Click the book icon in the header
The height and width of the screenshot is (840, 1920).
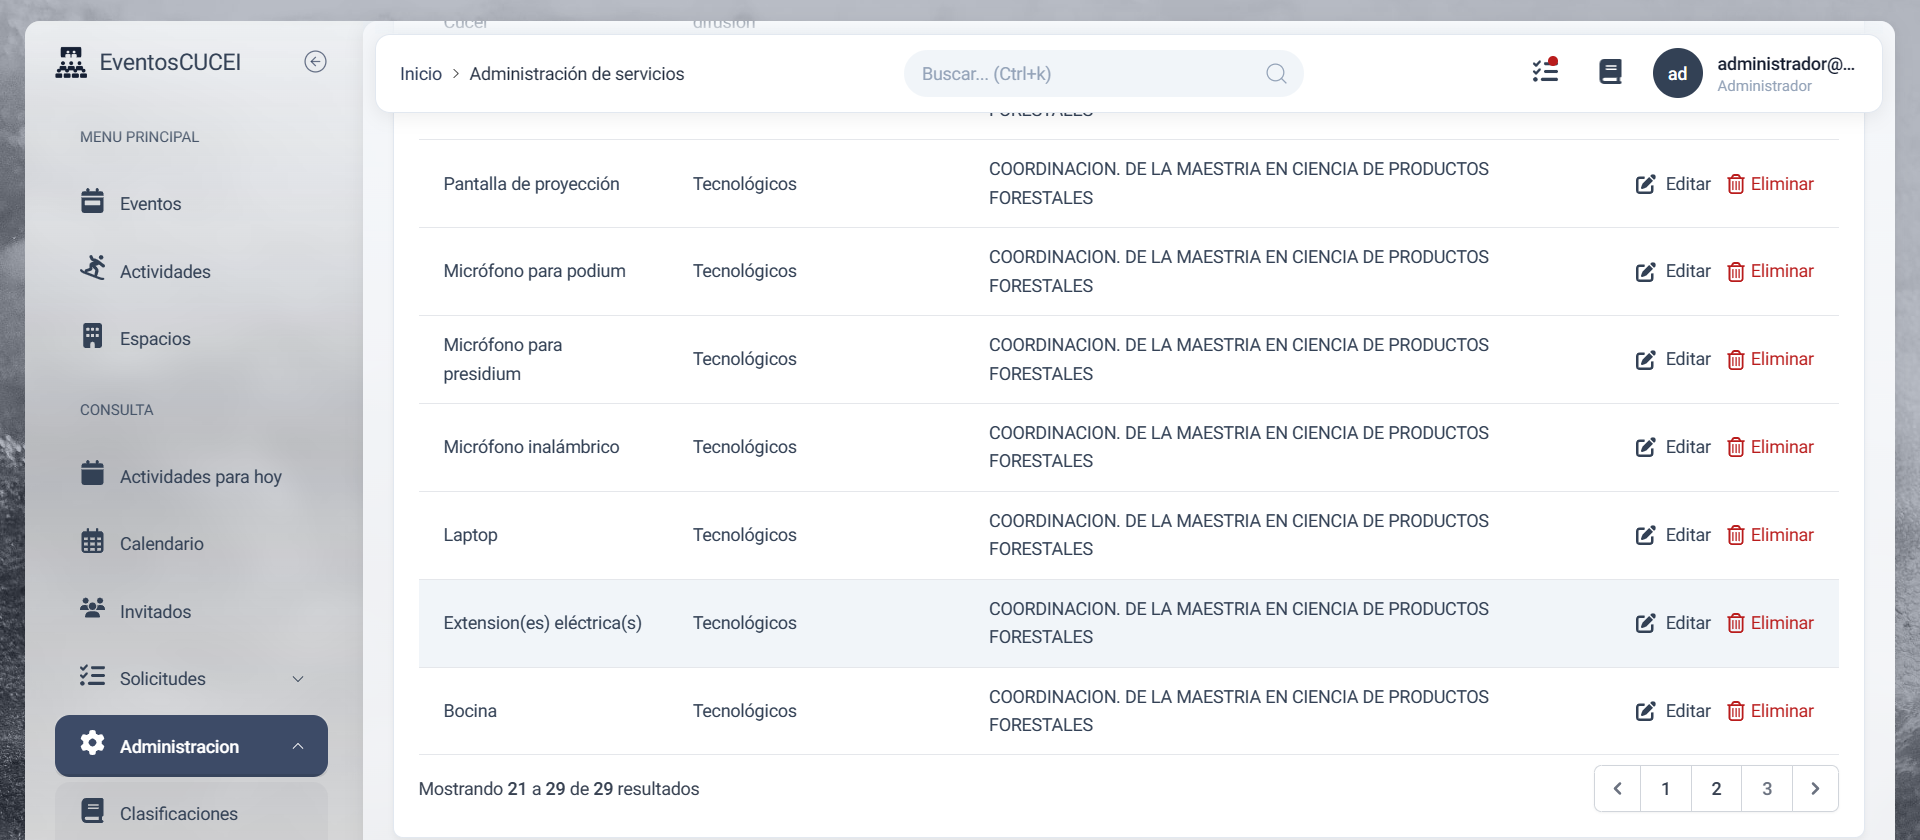point(1610,72)
